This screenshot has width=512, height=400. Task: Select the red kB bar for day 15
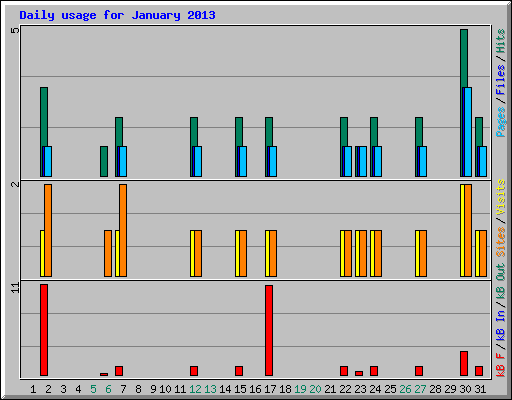(239, 371)
